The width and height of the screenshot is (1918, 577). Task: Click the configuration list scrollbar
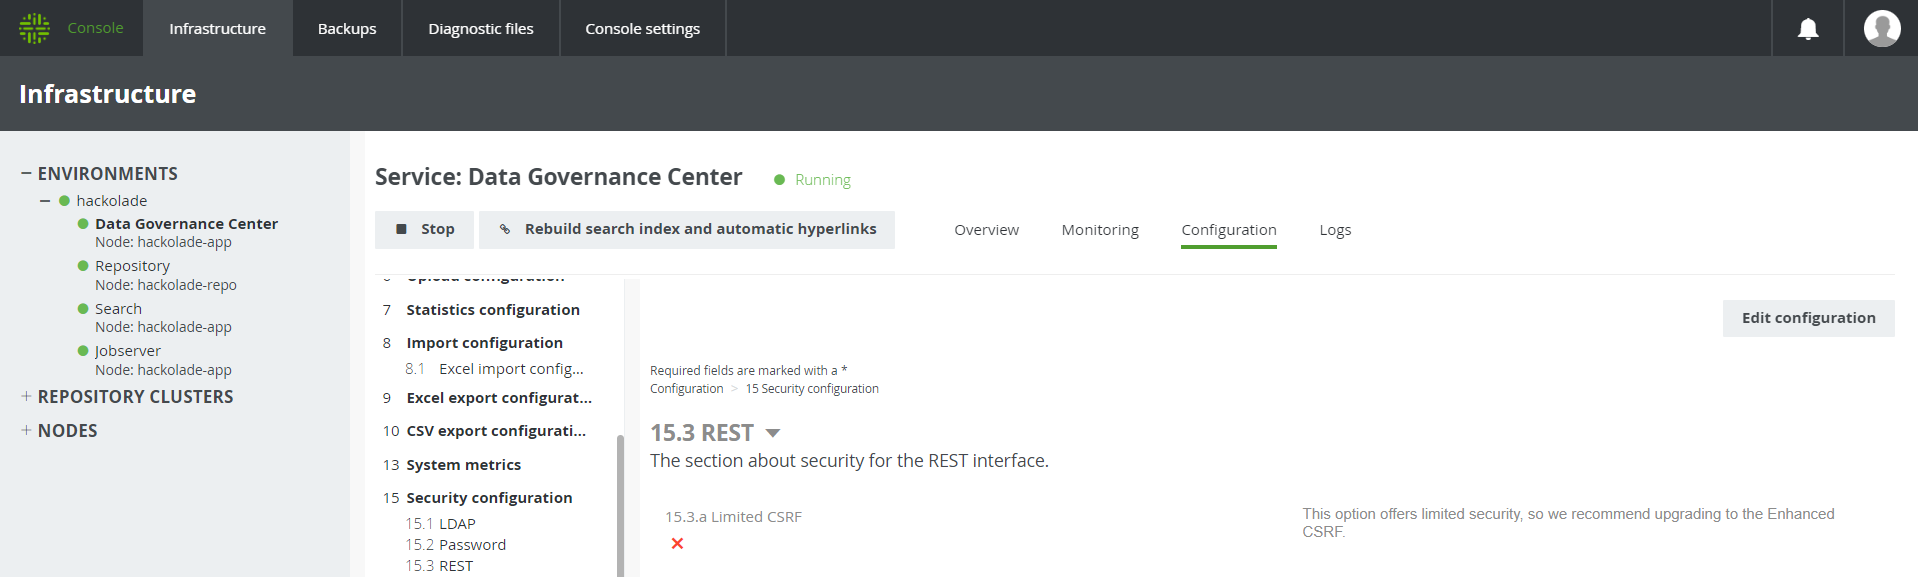tap(620, 500)
